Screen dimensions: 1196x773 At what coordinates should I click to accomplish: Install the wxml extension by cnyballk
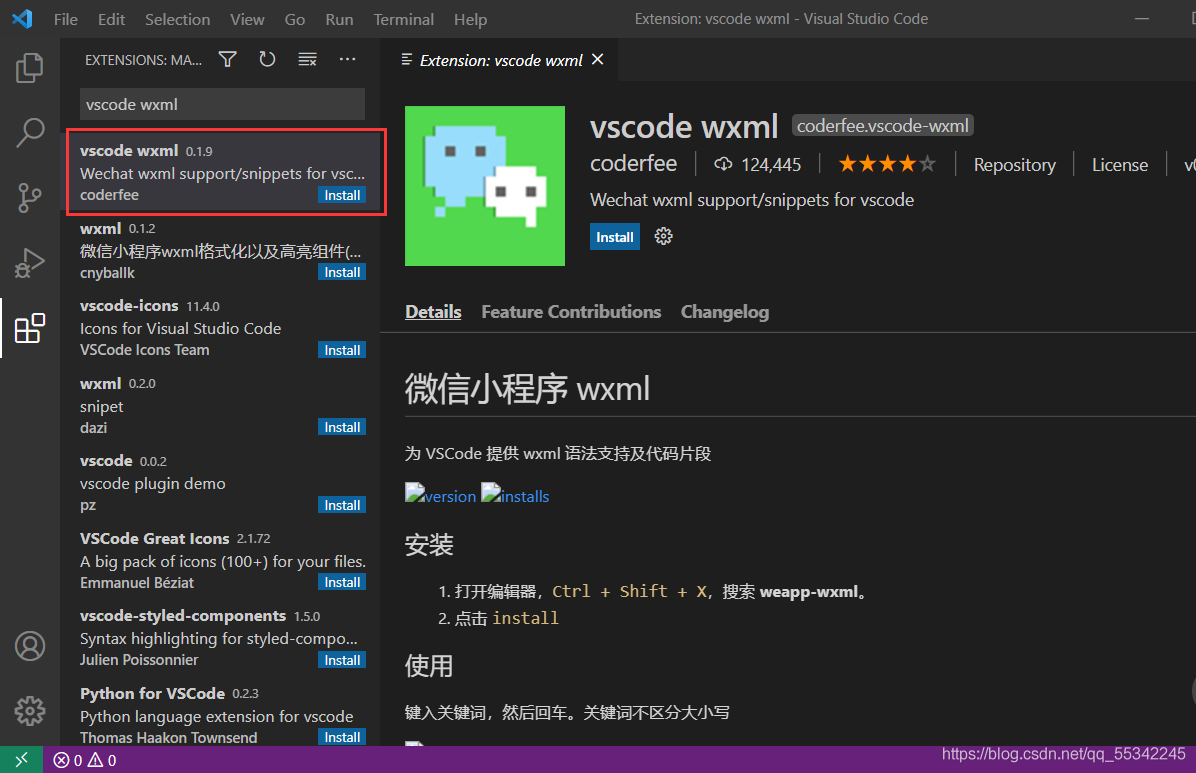pyautogui.click(x=342, y=272)
